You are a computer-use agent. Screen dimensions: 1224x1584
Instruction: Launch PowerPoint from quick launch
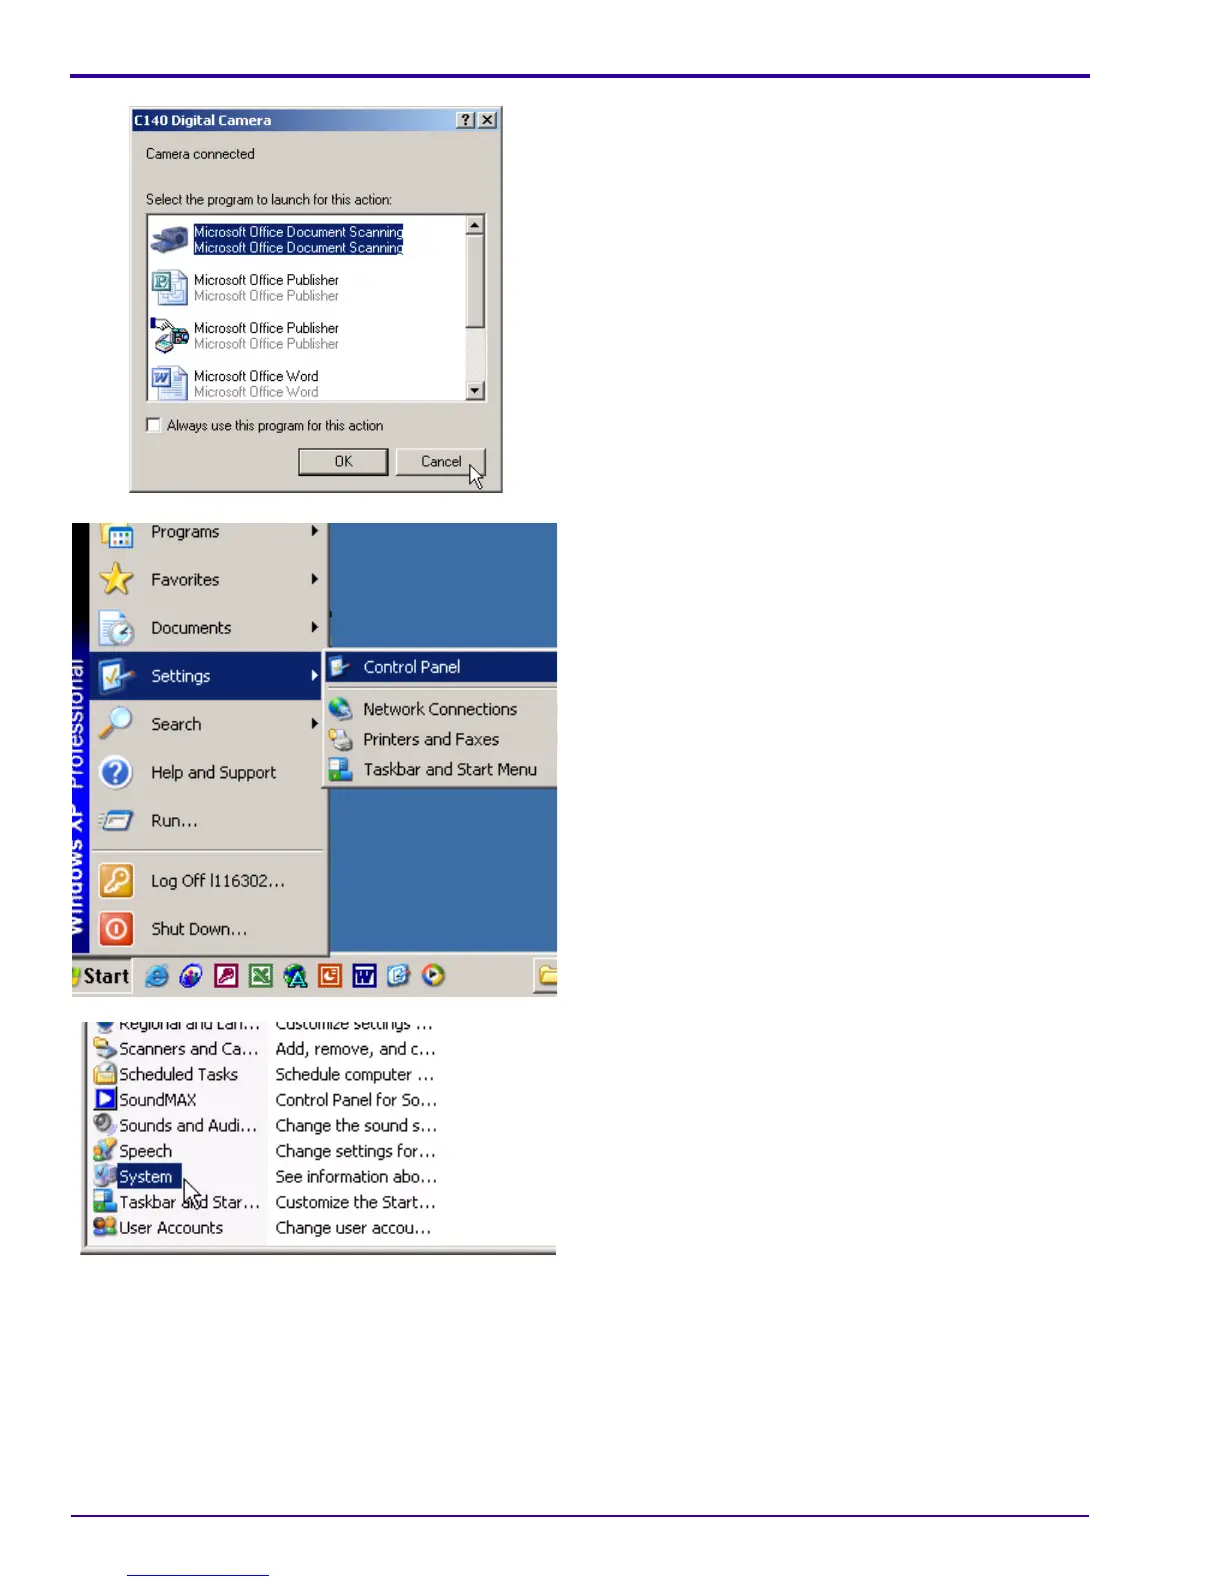330,976
